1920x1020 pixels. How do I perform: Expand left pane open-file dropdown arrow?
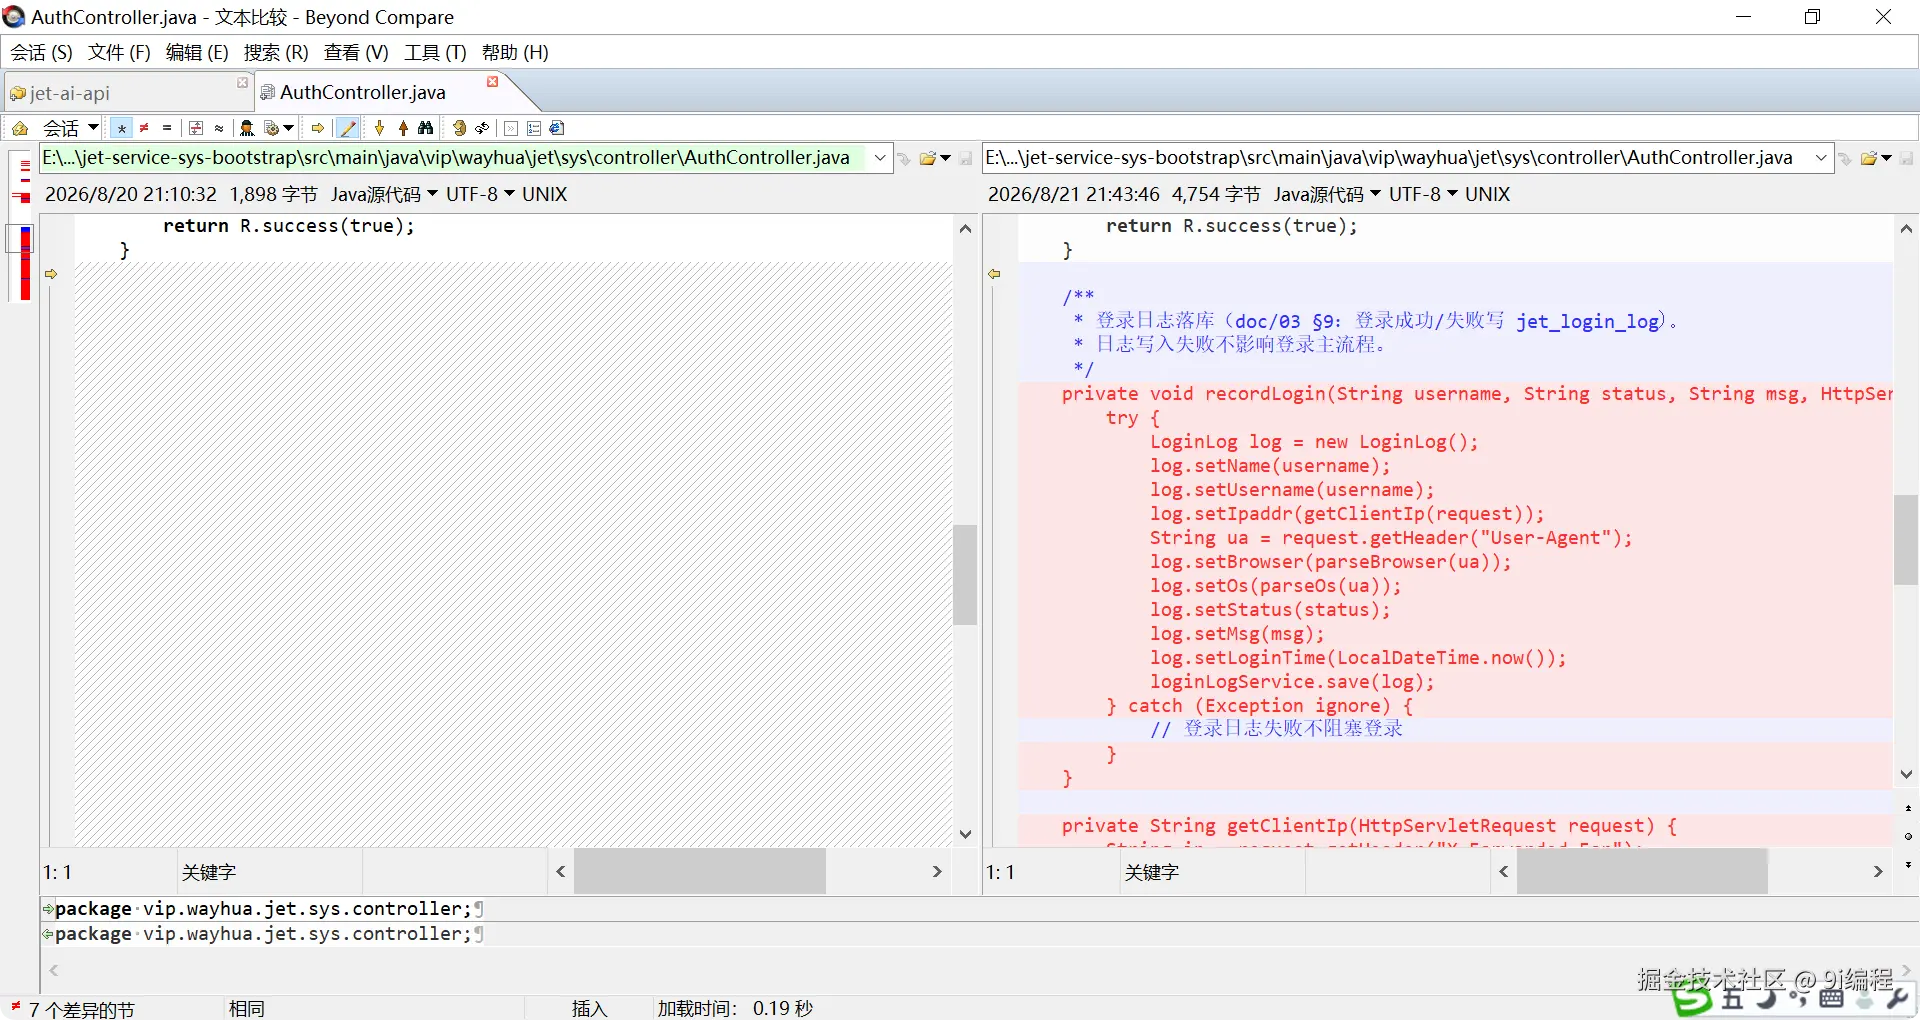pyautogui.click(x=946, y=158)
